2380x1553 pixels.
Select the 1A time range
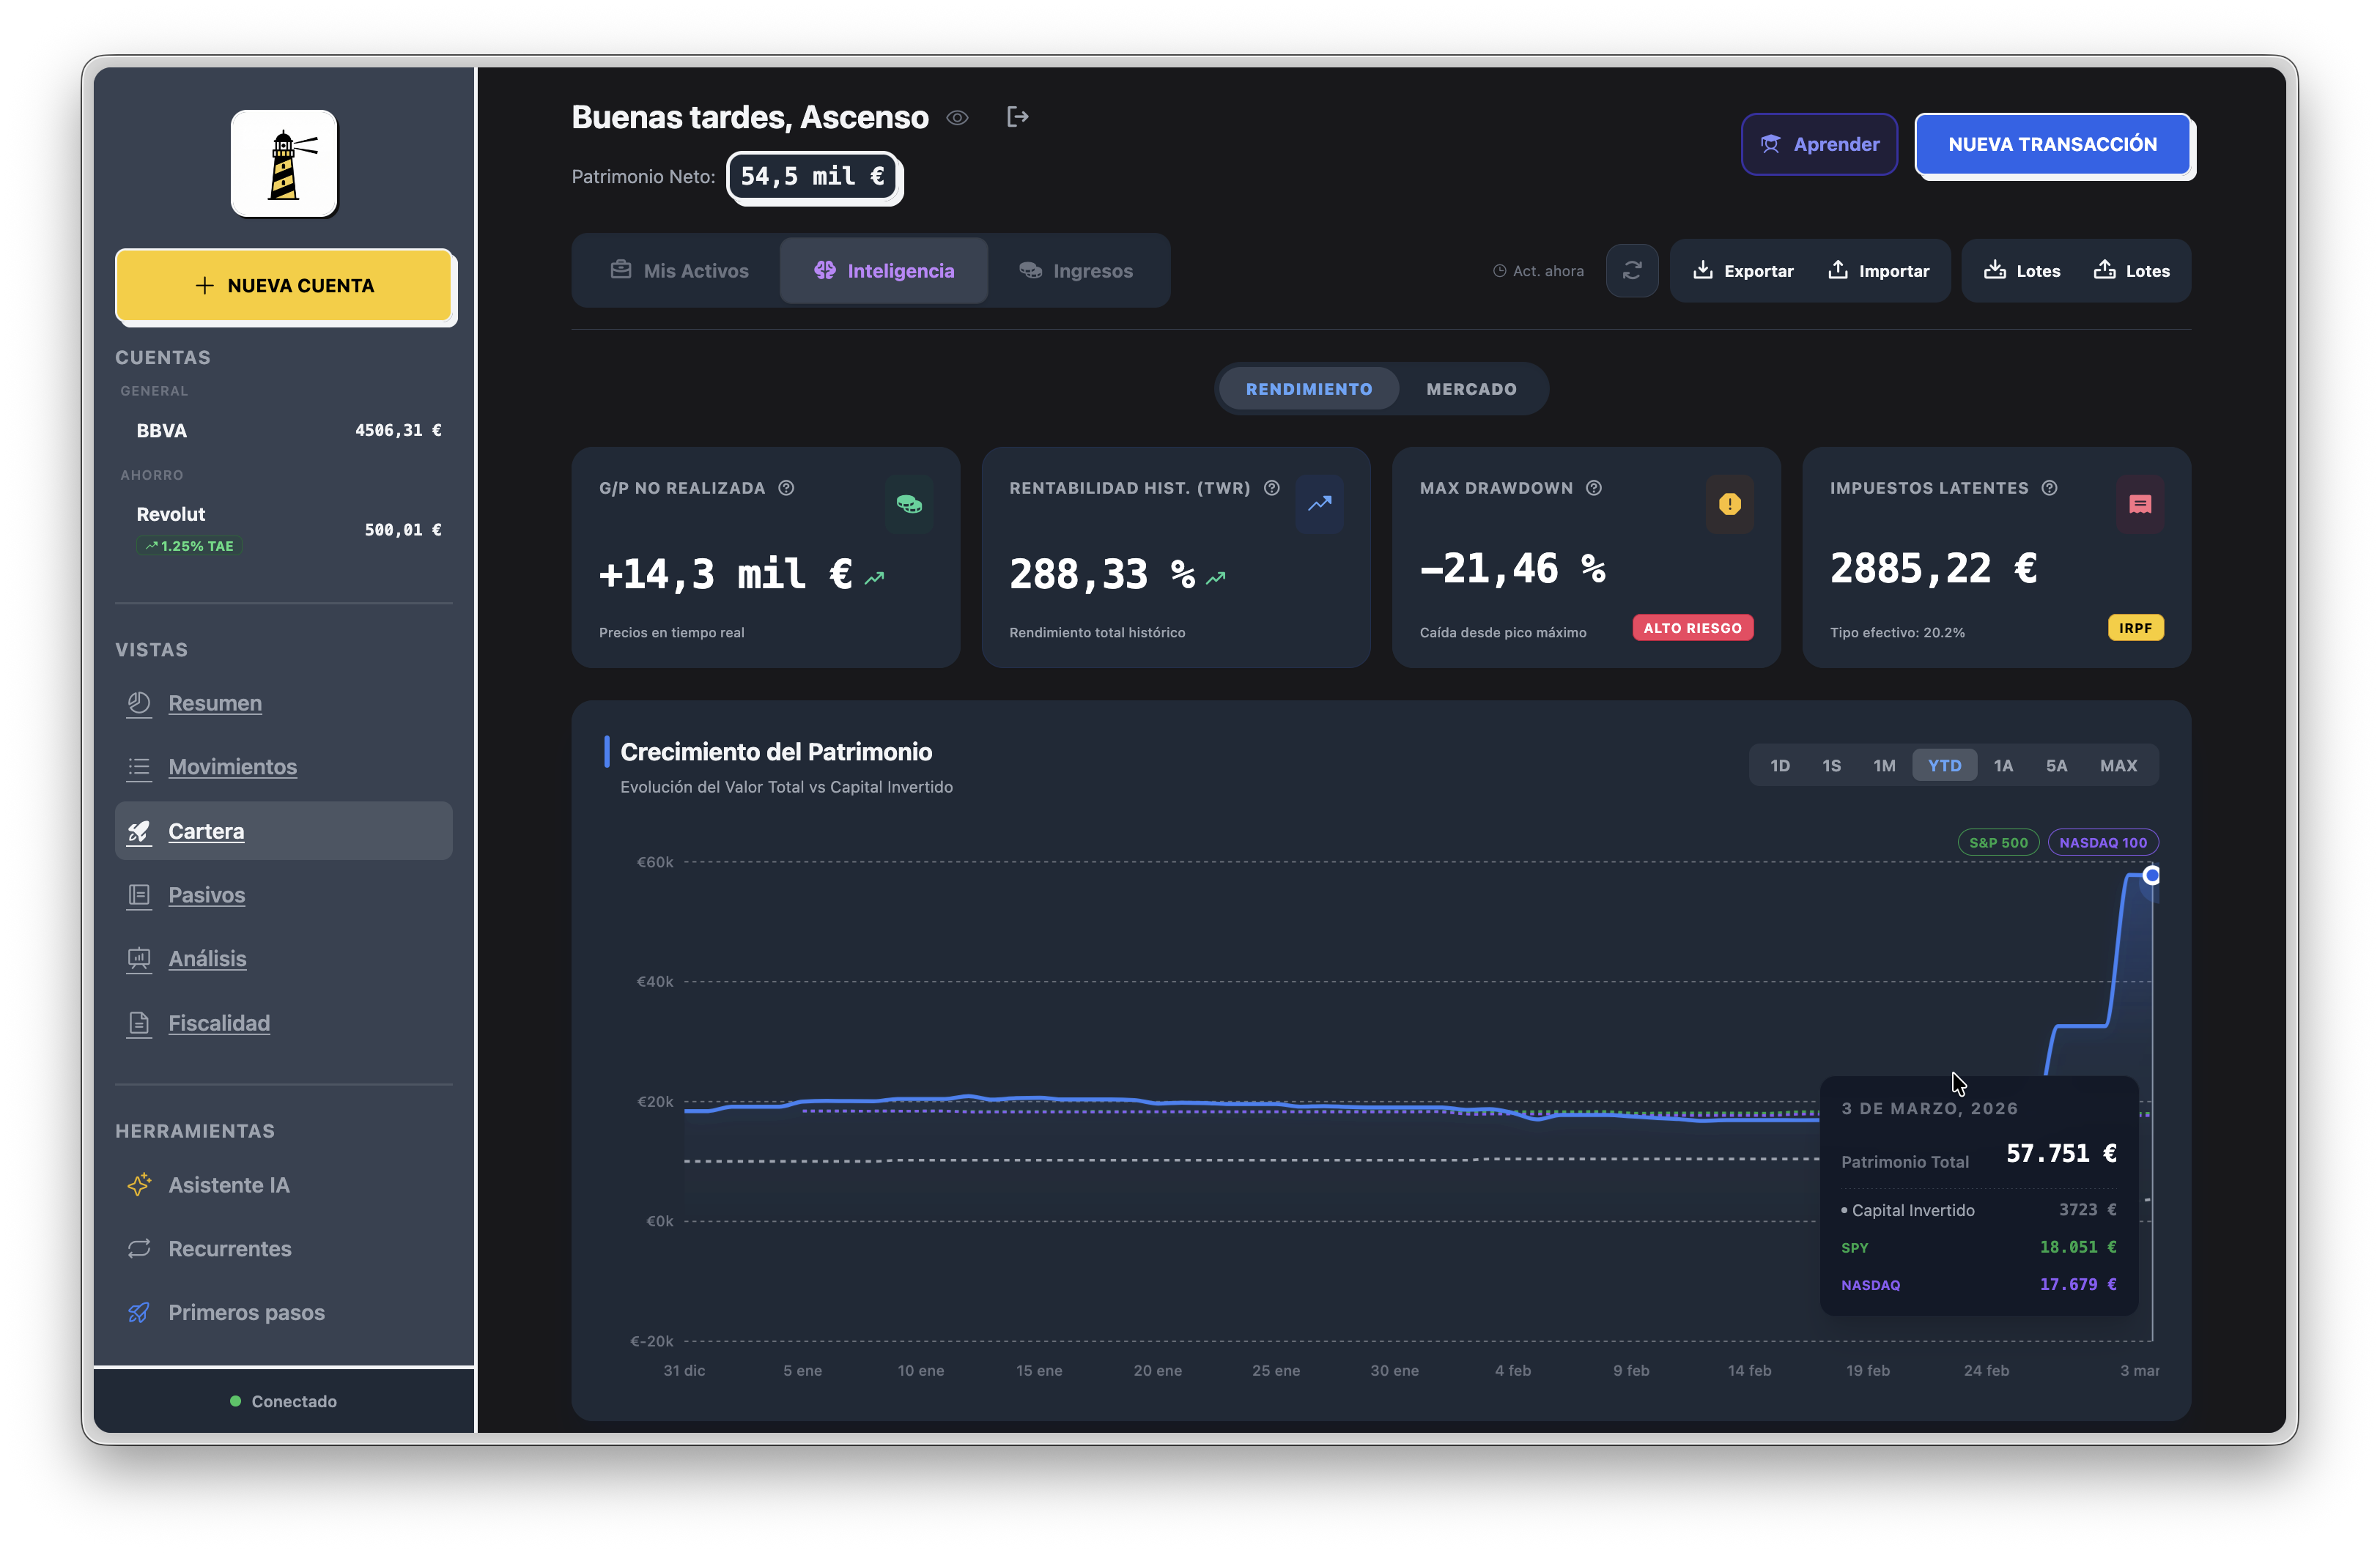pyautogui.click(x=2002, y=765)
